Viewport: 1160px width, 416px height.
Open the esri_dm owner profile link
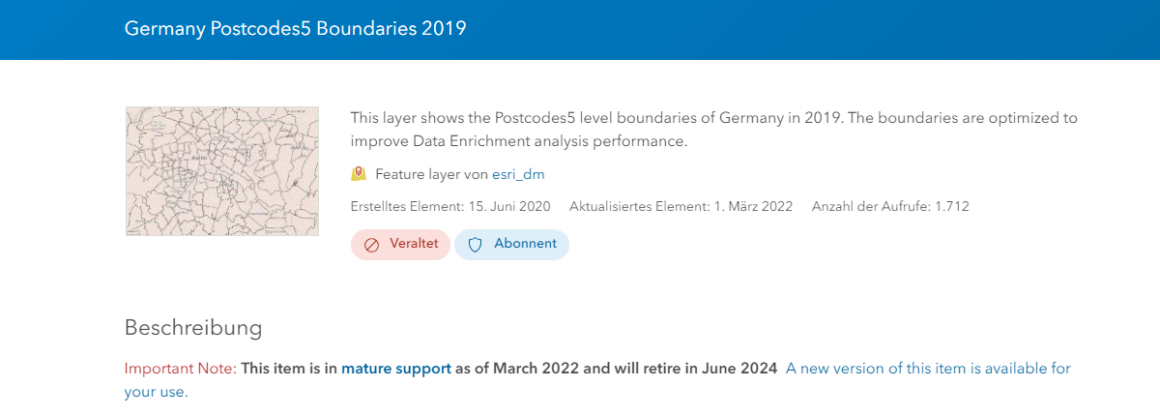(x=519, y=175)
